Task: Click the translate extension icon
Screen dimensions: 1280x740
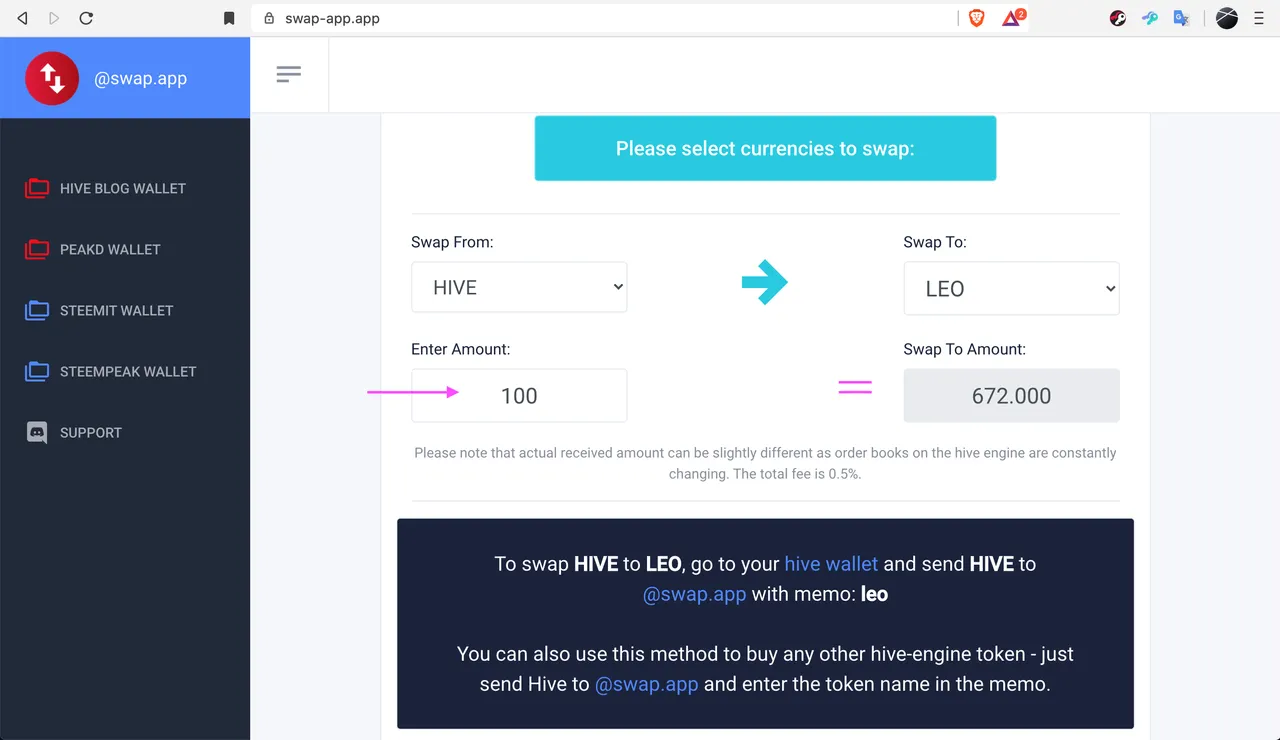Action: [x=1182, y=18]
